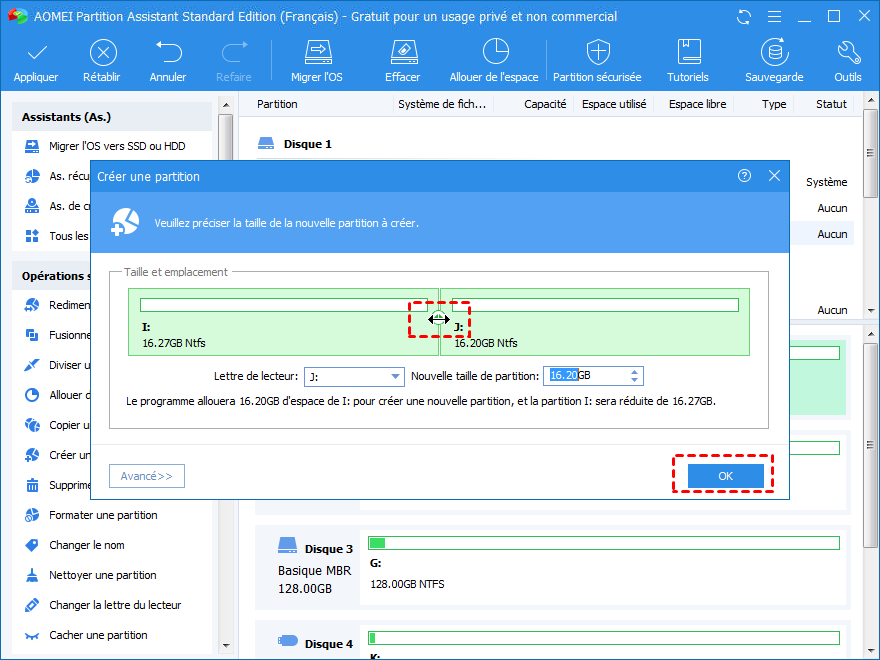Confirm with the OK button
The height and width of the screenshot is (660, 880).
pos(725,476)
